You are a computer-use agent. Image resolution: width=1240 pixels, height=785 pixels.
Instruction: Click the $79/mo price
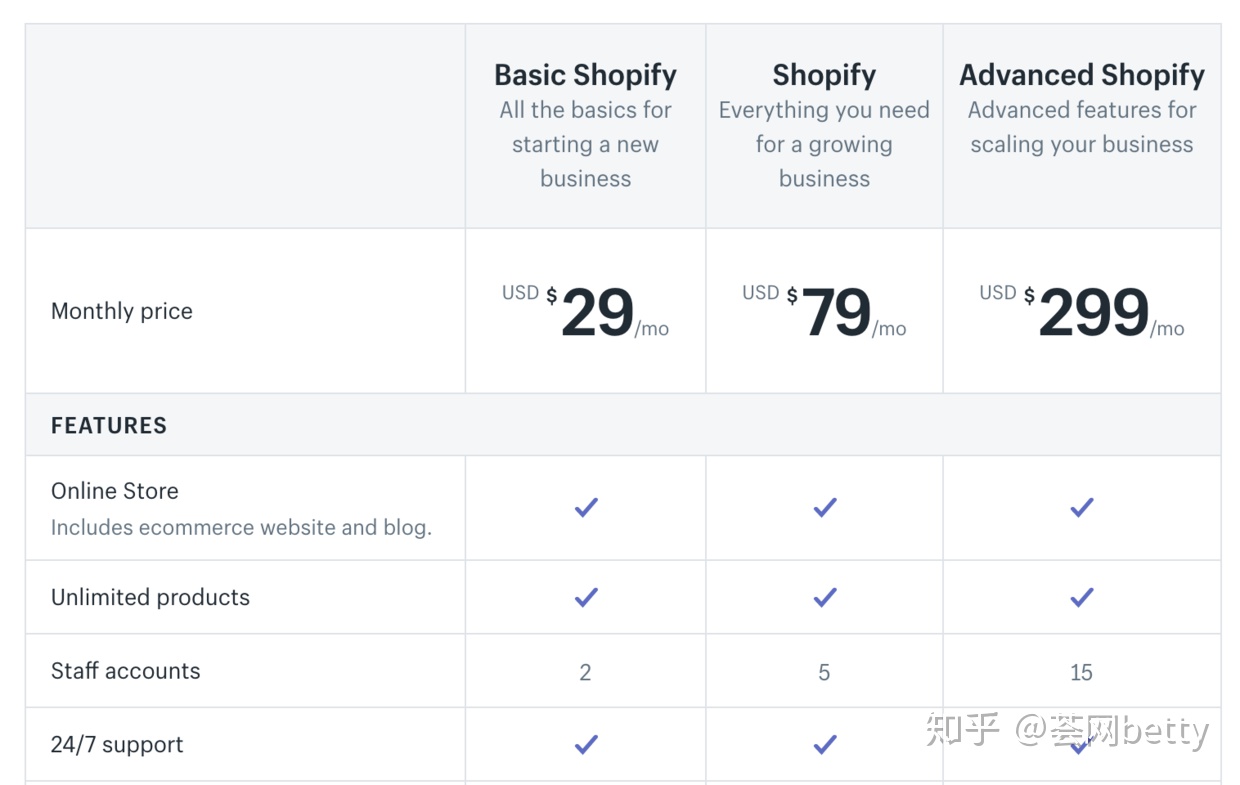click(x=835, y=312)
